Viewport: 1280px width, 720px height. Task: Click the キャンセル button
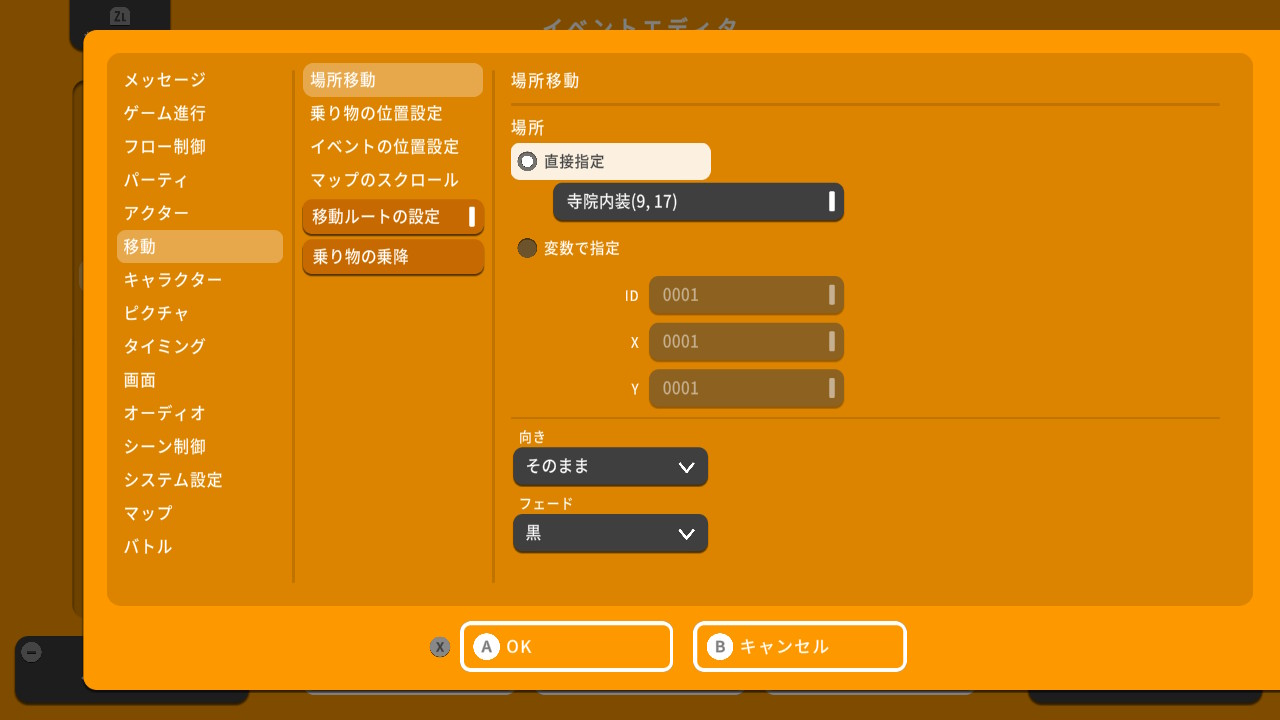click(800, 646)
